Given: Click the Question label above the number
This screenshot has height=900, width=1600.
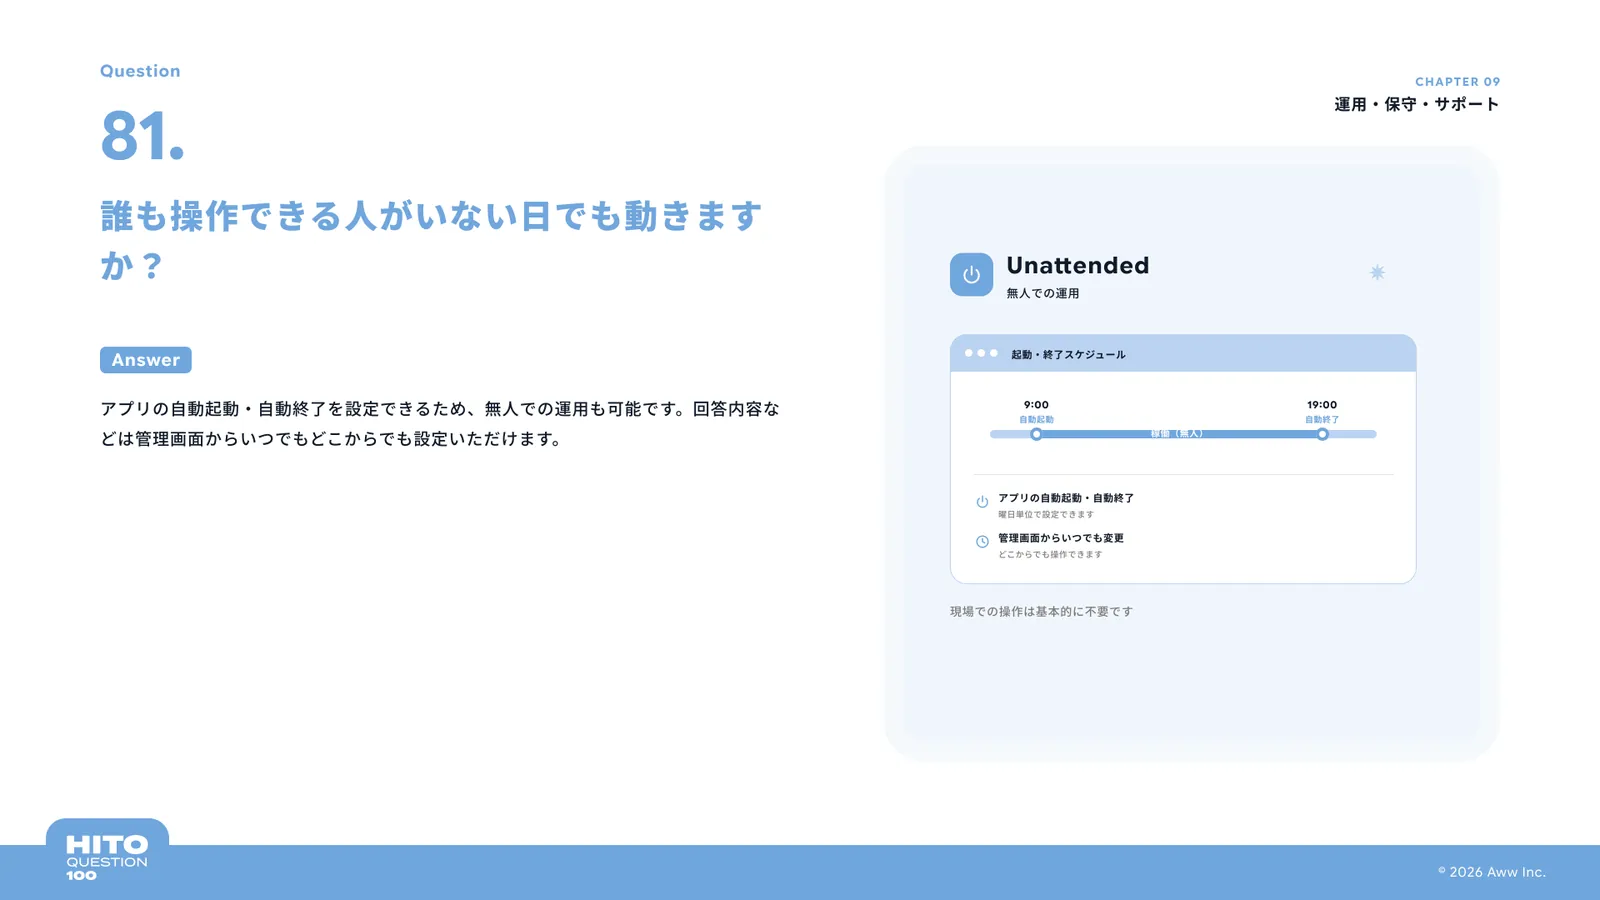Looking at the screenshot, I should click(x=140, y=71).
